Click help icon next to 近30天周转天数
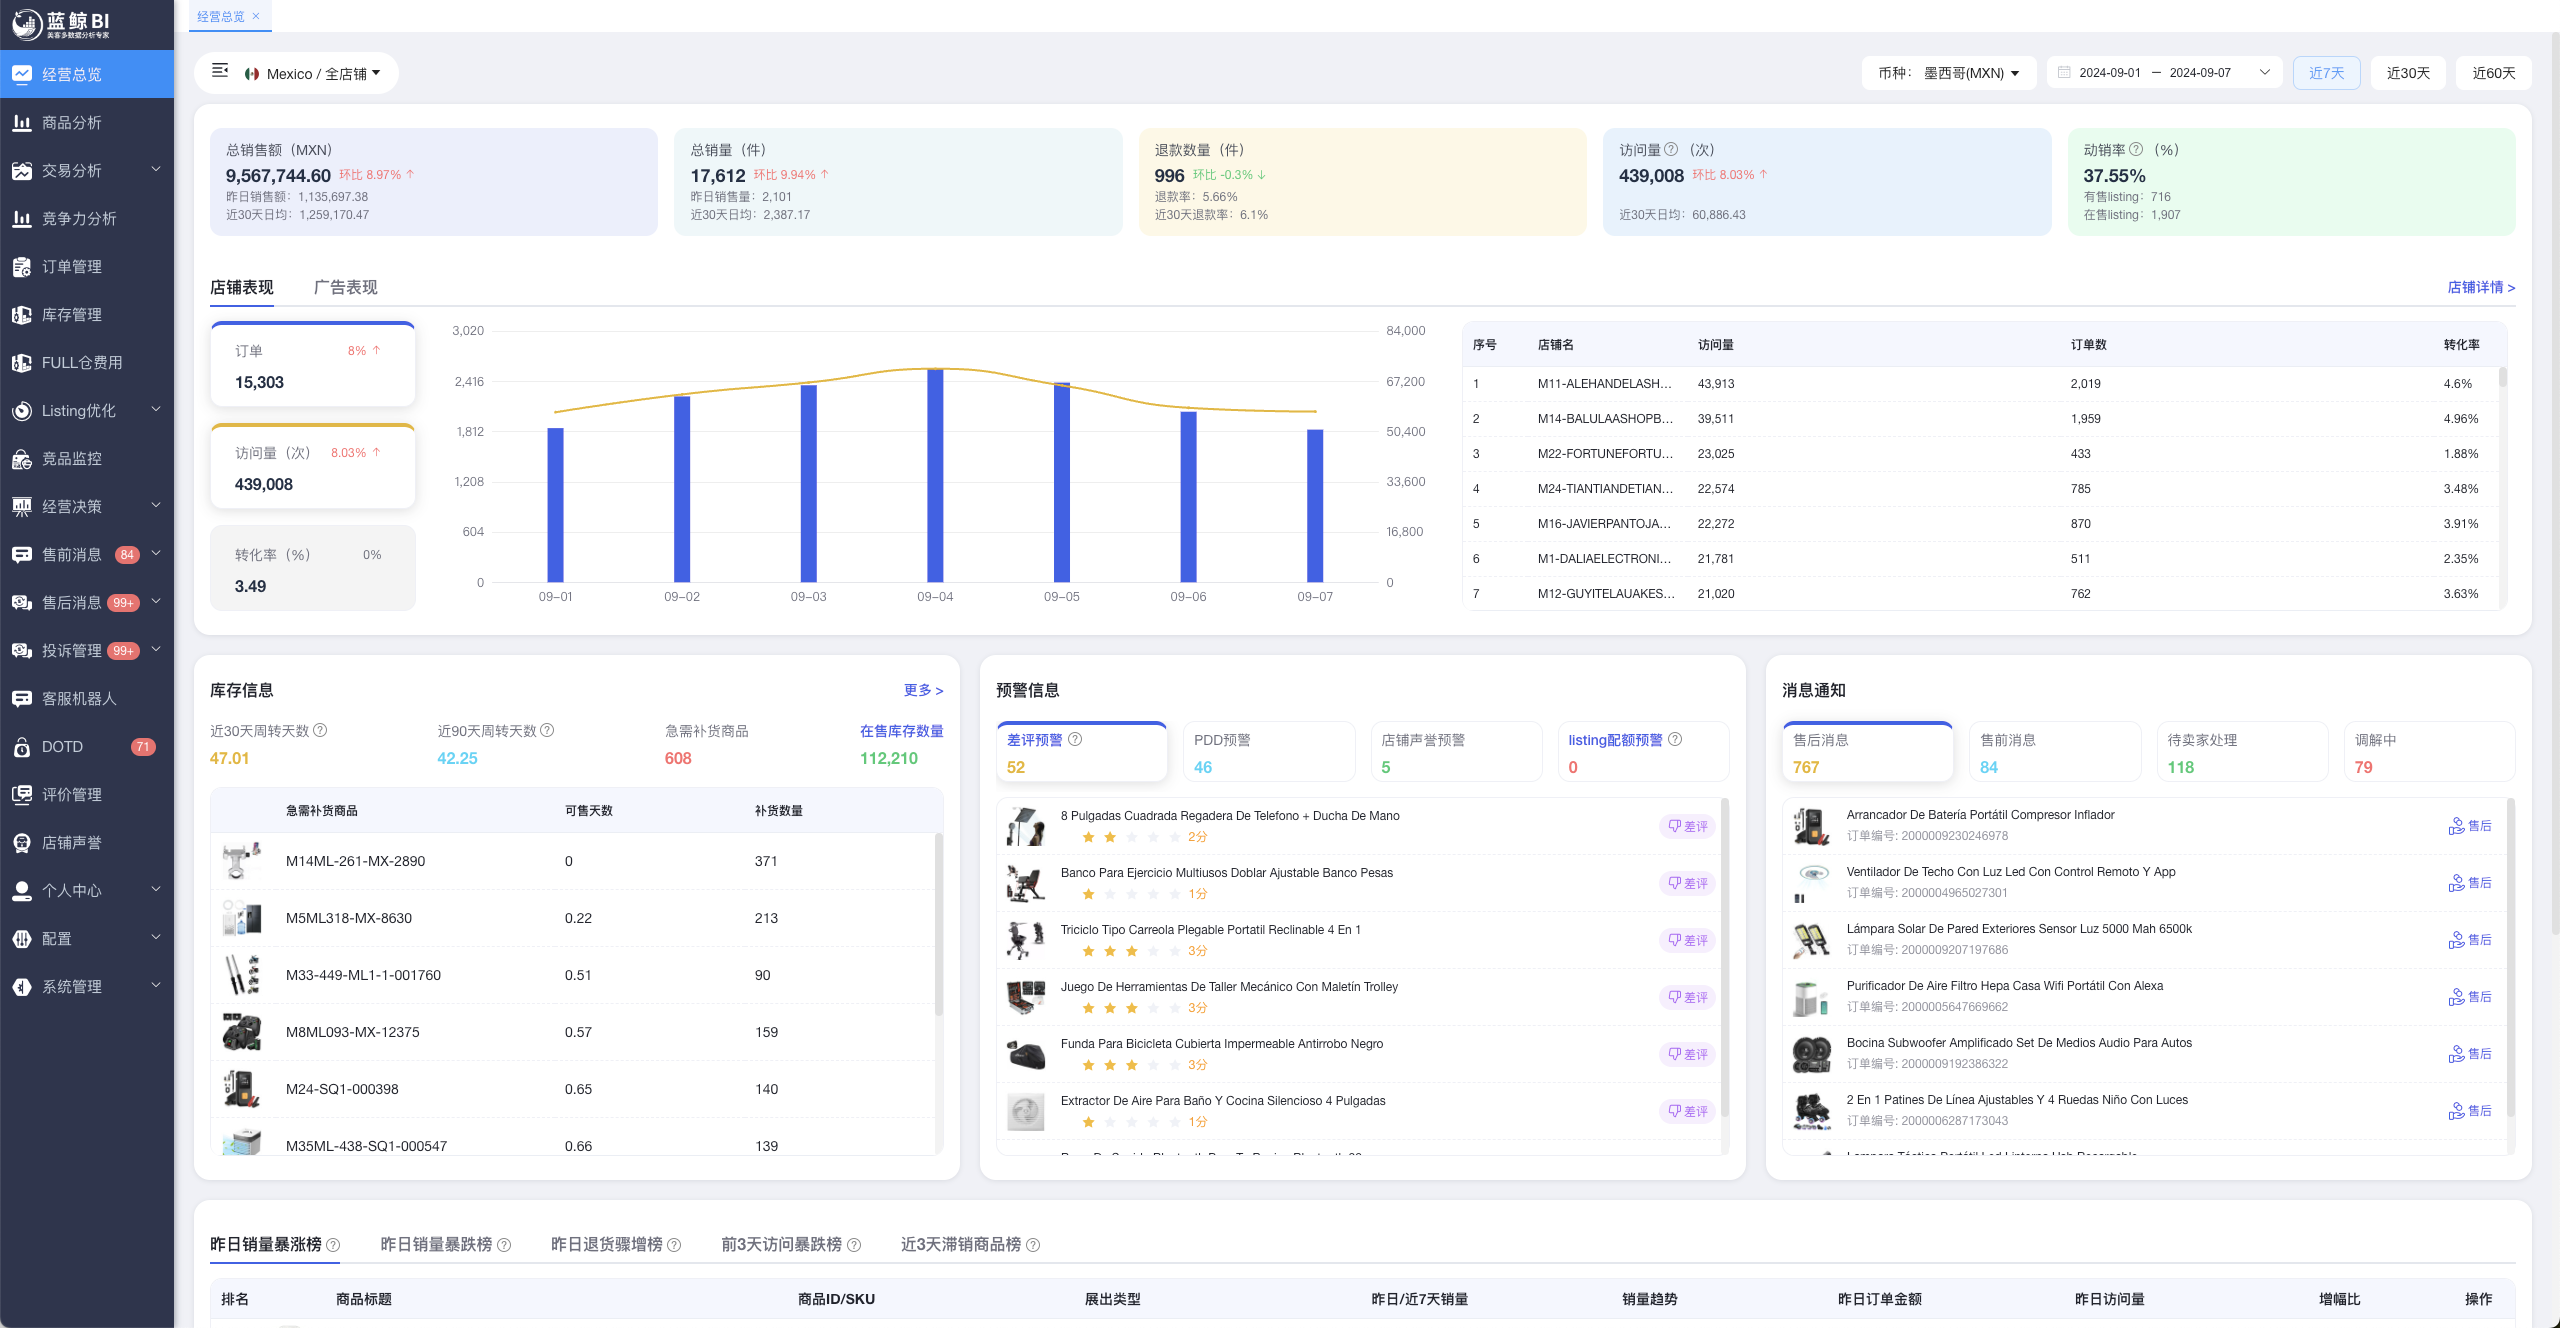This screenshot has height=1328, width=2560. pyautogui.click(x=320, y=730)
